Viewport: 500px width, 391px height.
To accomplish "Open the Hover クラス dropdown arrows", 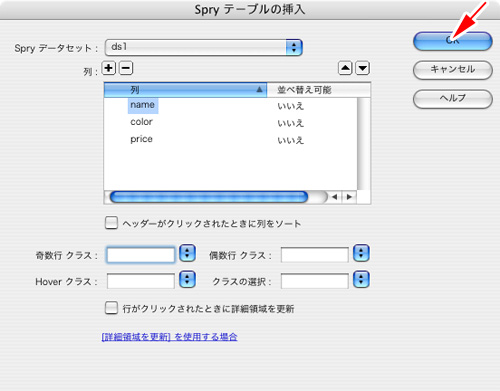I will 187,280.
